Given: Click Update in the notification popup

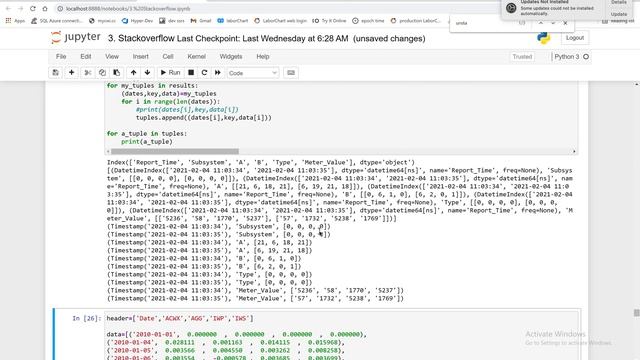Looking at the screenshot, I should [x=619, y=14].
